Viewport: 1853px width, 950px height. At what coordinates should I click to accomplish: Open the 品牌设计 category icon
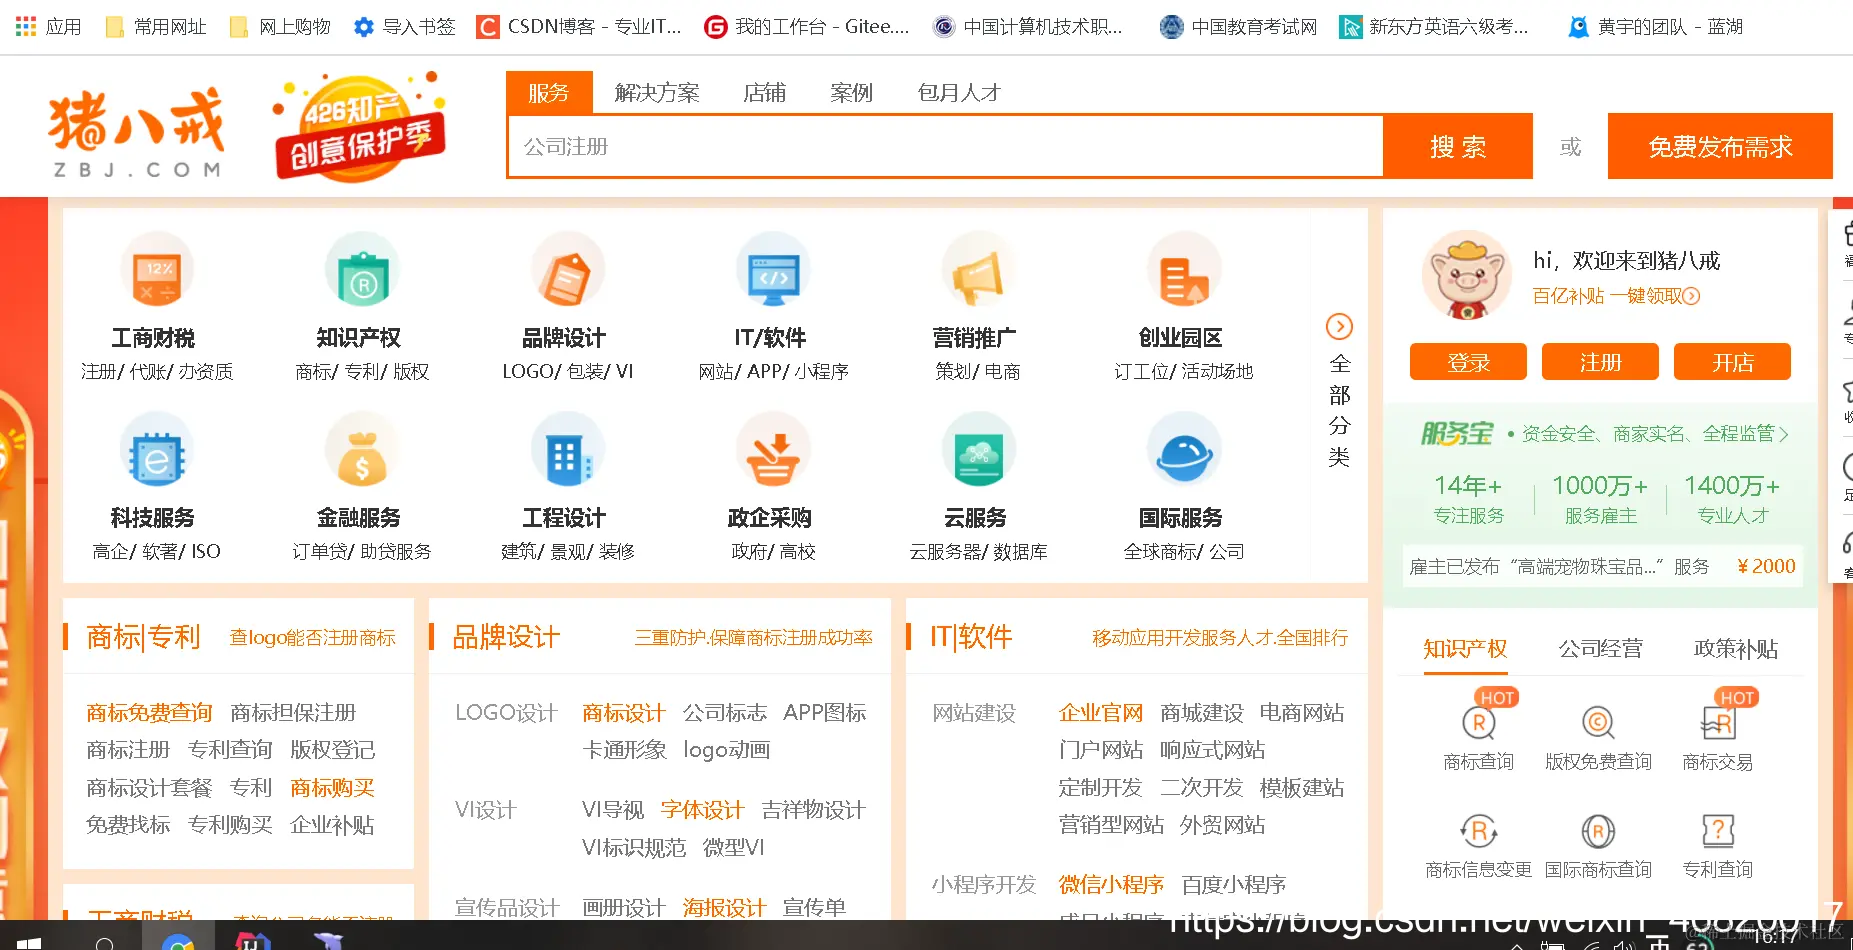click(568, 270)
